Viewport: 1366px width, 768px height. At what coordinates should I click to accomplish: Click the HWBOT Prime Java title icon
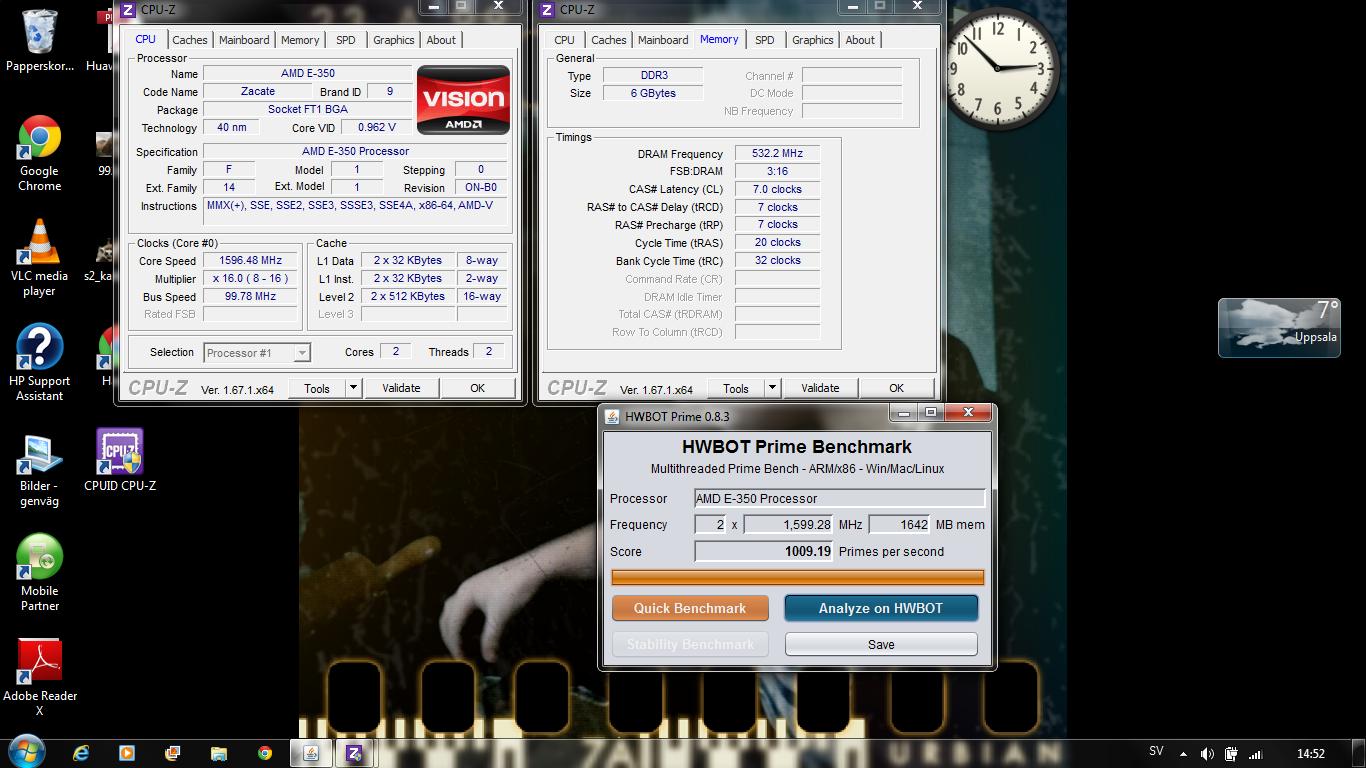611,416
